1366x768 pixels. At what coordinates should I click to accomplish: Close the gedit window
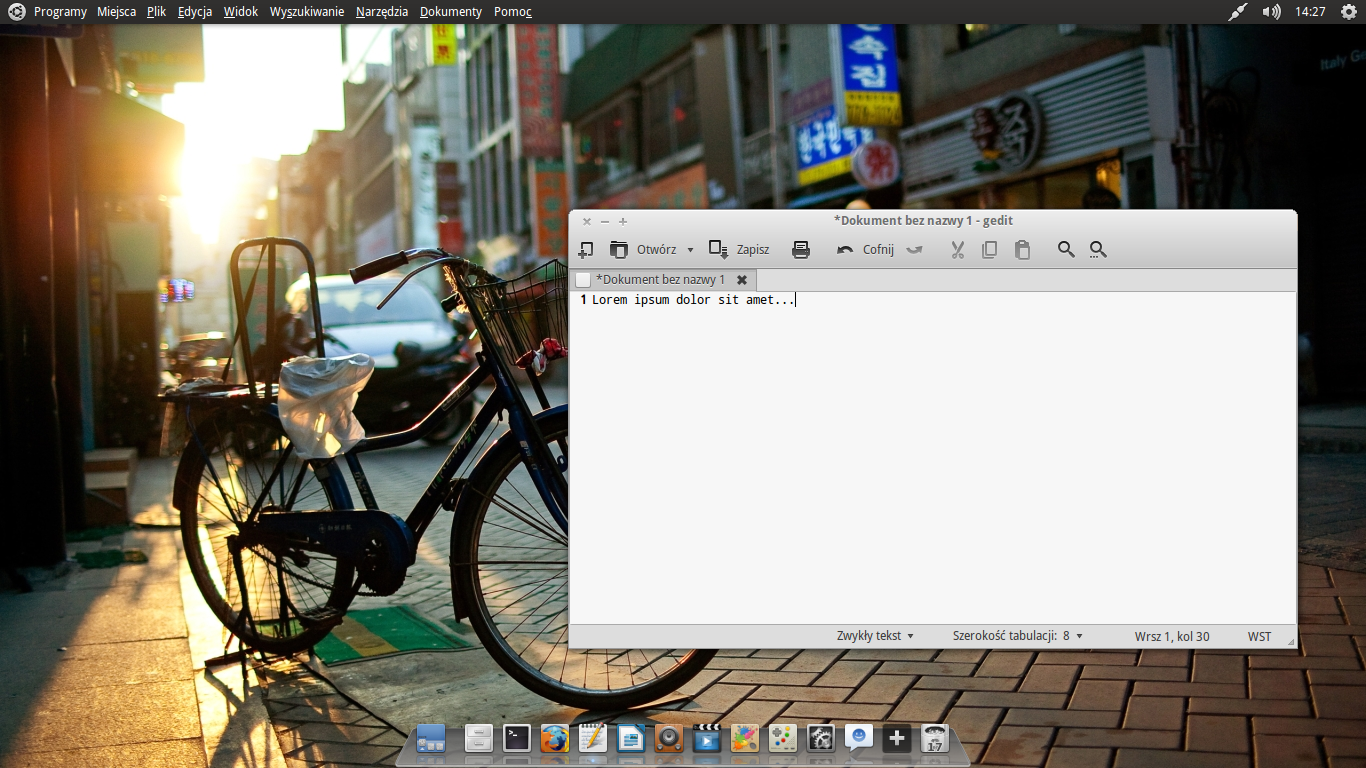click(x=587, y=222)
